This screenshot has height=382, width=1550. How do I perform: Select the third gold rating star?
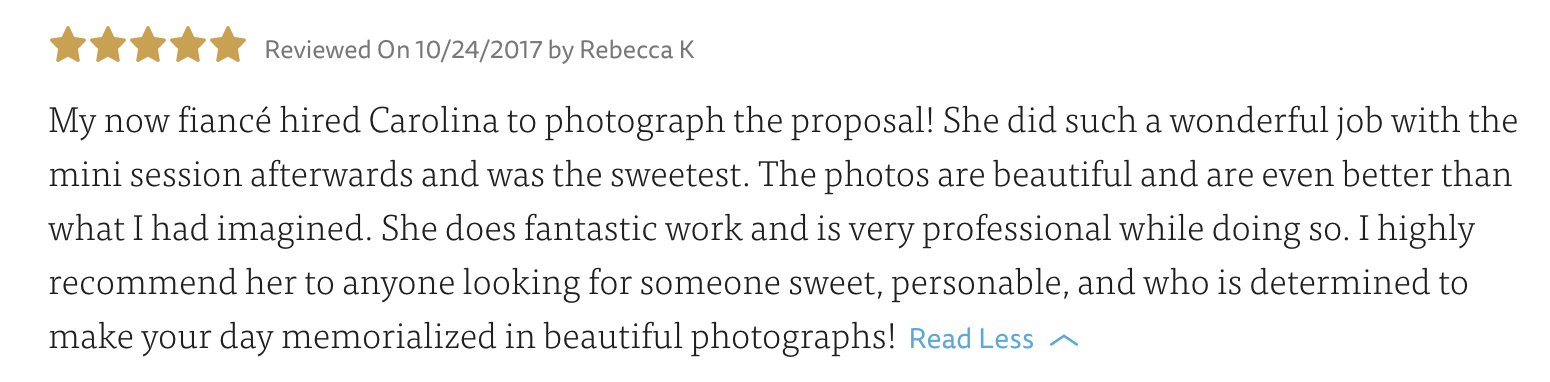(148, 46)
